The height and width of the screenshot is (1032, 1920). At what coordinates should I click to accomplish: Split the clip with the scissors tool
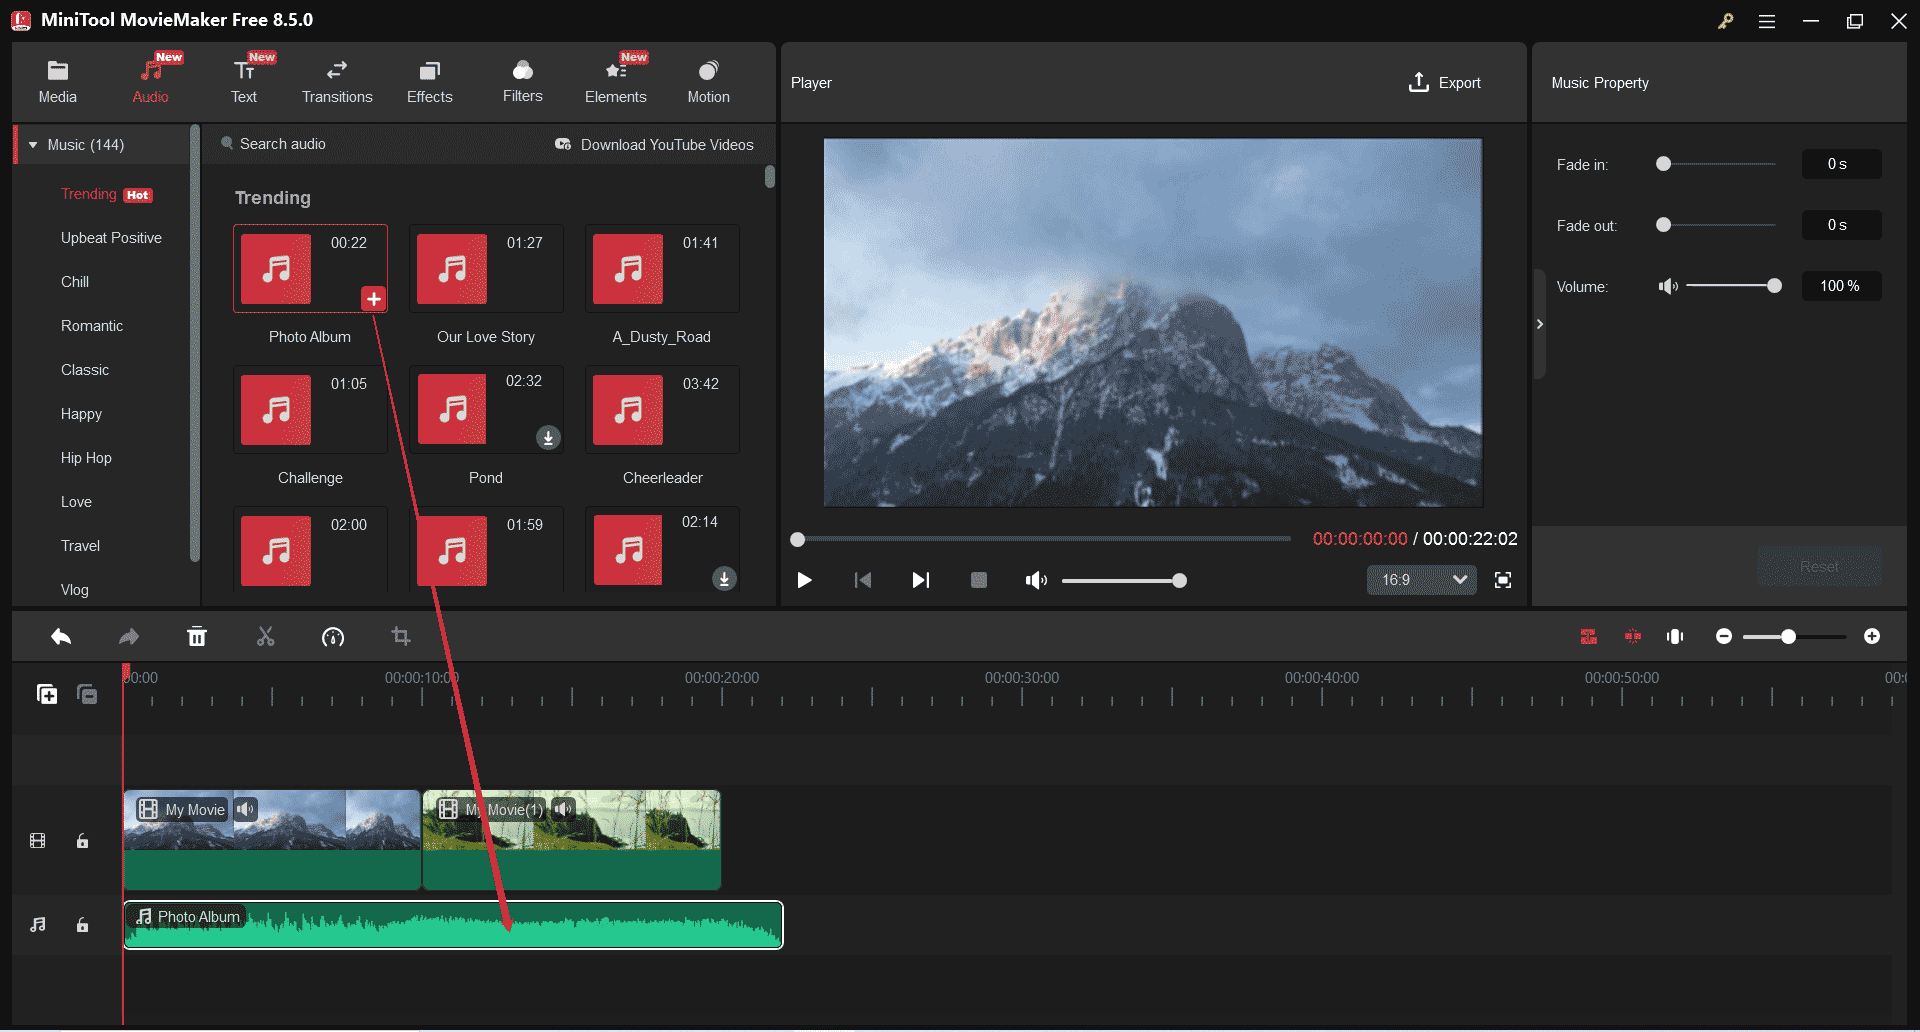tap(265, 636)
